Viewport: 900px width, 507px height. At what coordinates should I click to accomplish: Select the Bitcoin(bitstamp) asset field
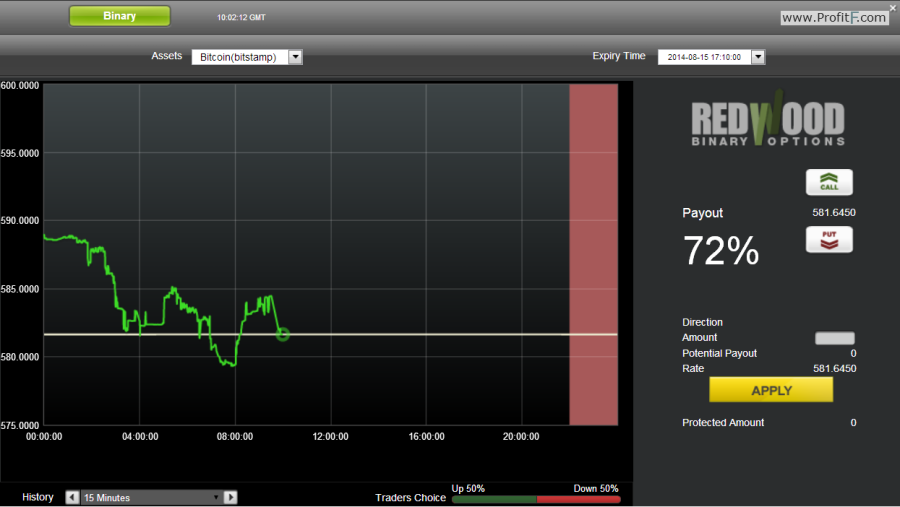tap(240, 57)
